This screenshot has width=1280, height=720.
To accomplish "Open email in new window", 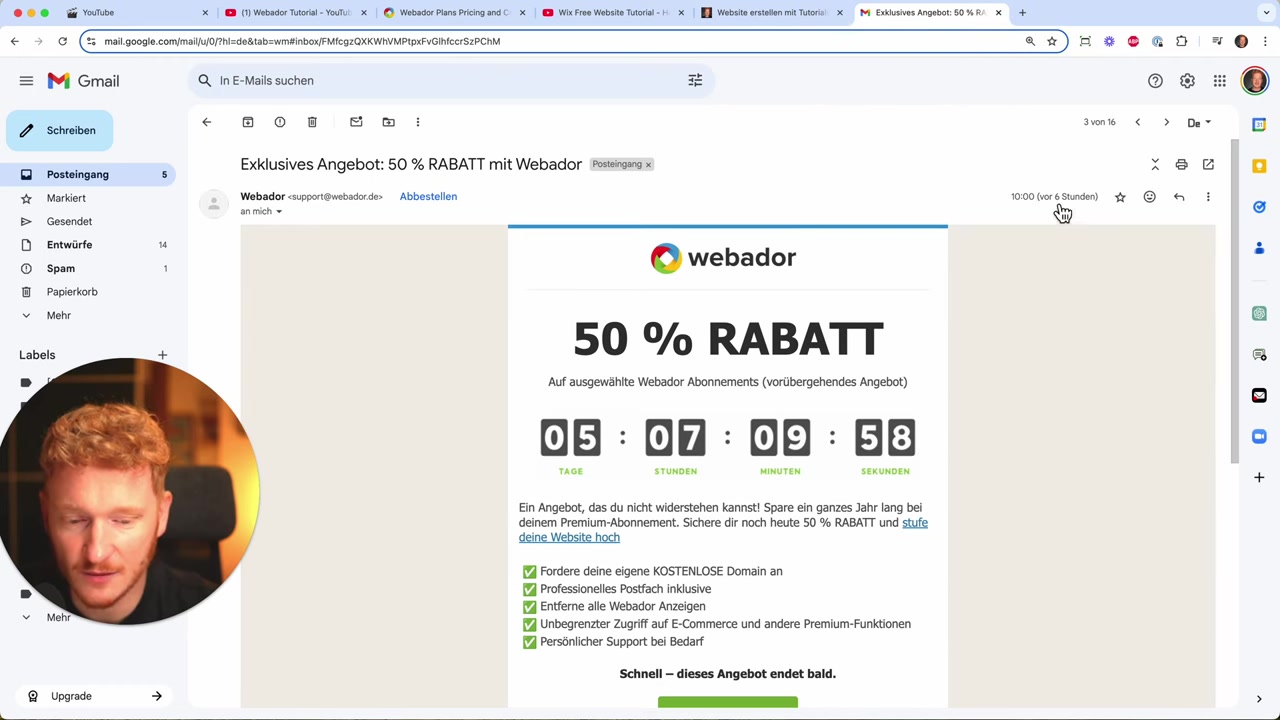I will pos(1208,164).
